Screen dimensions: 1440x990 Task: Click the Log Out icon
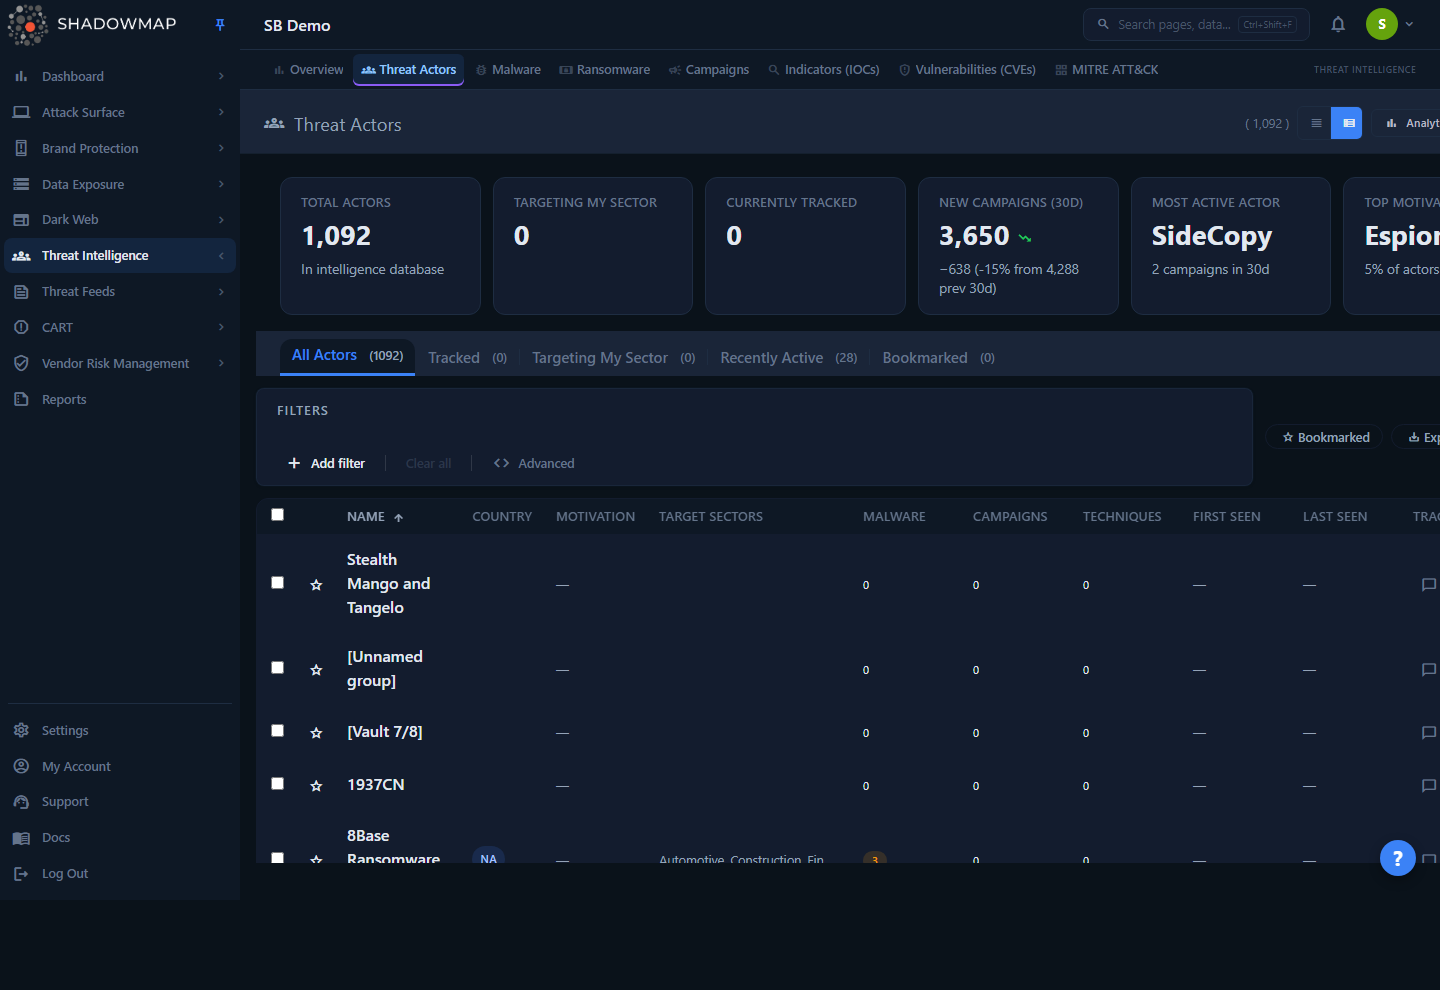(21, 874)
